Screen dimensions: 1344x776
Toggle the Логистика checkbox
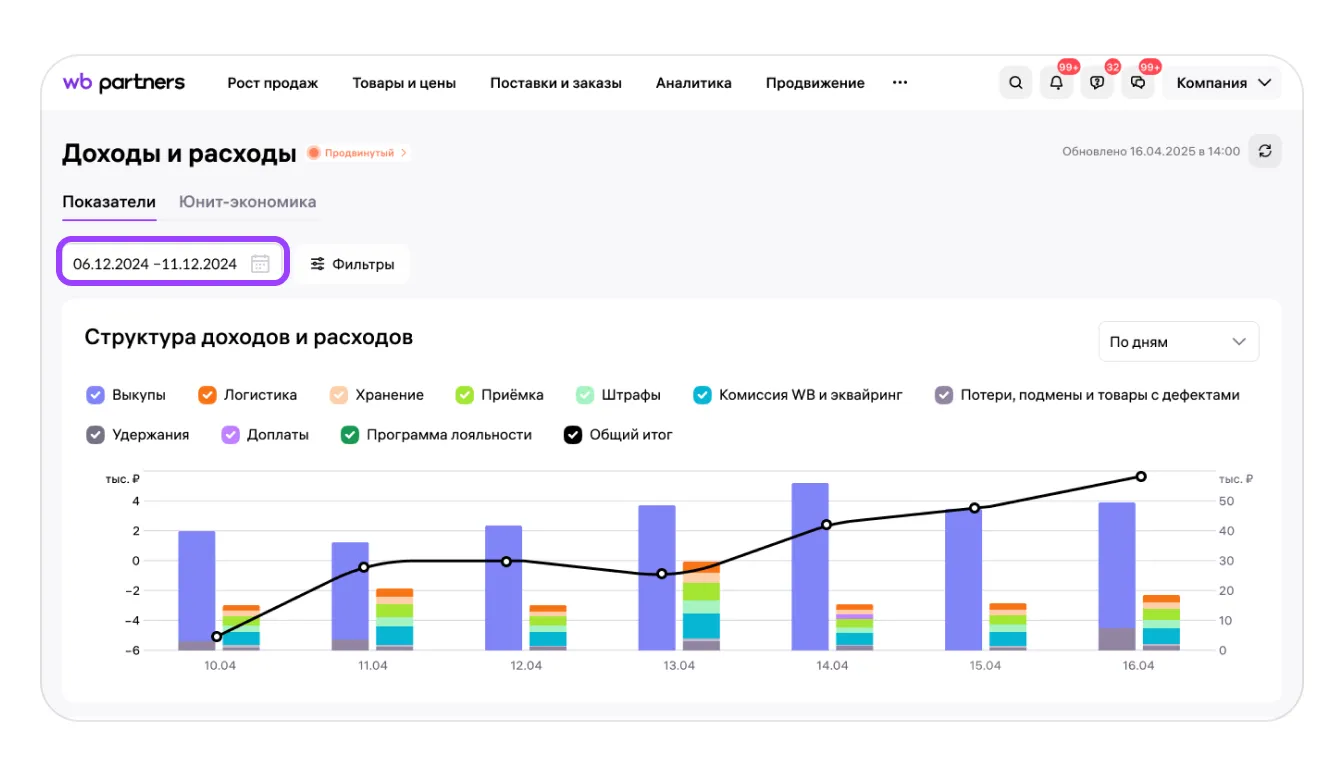pos(208,395)
